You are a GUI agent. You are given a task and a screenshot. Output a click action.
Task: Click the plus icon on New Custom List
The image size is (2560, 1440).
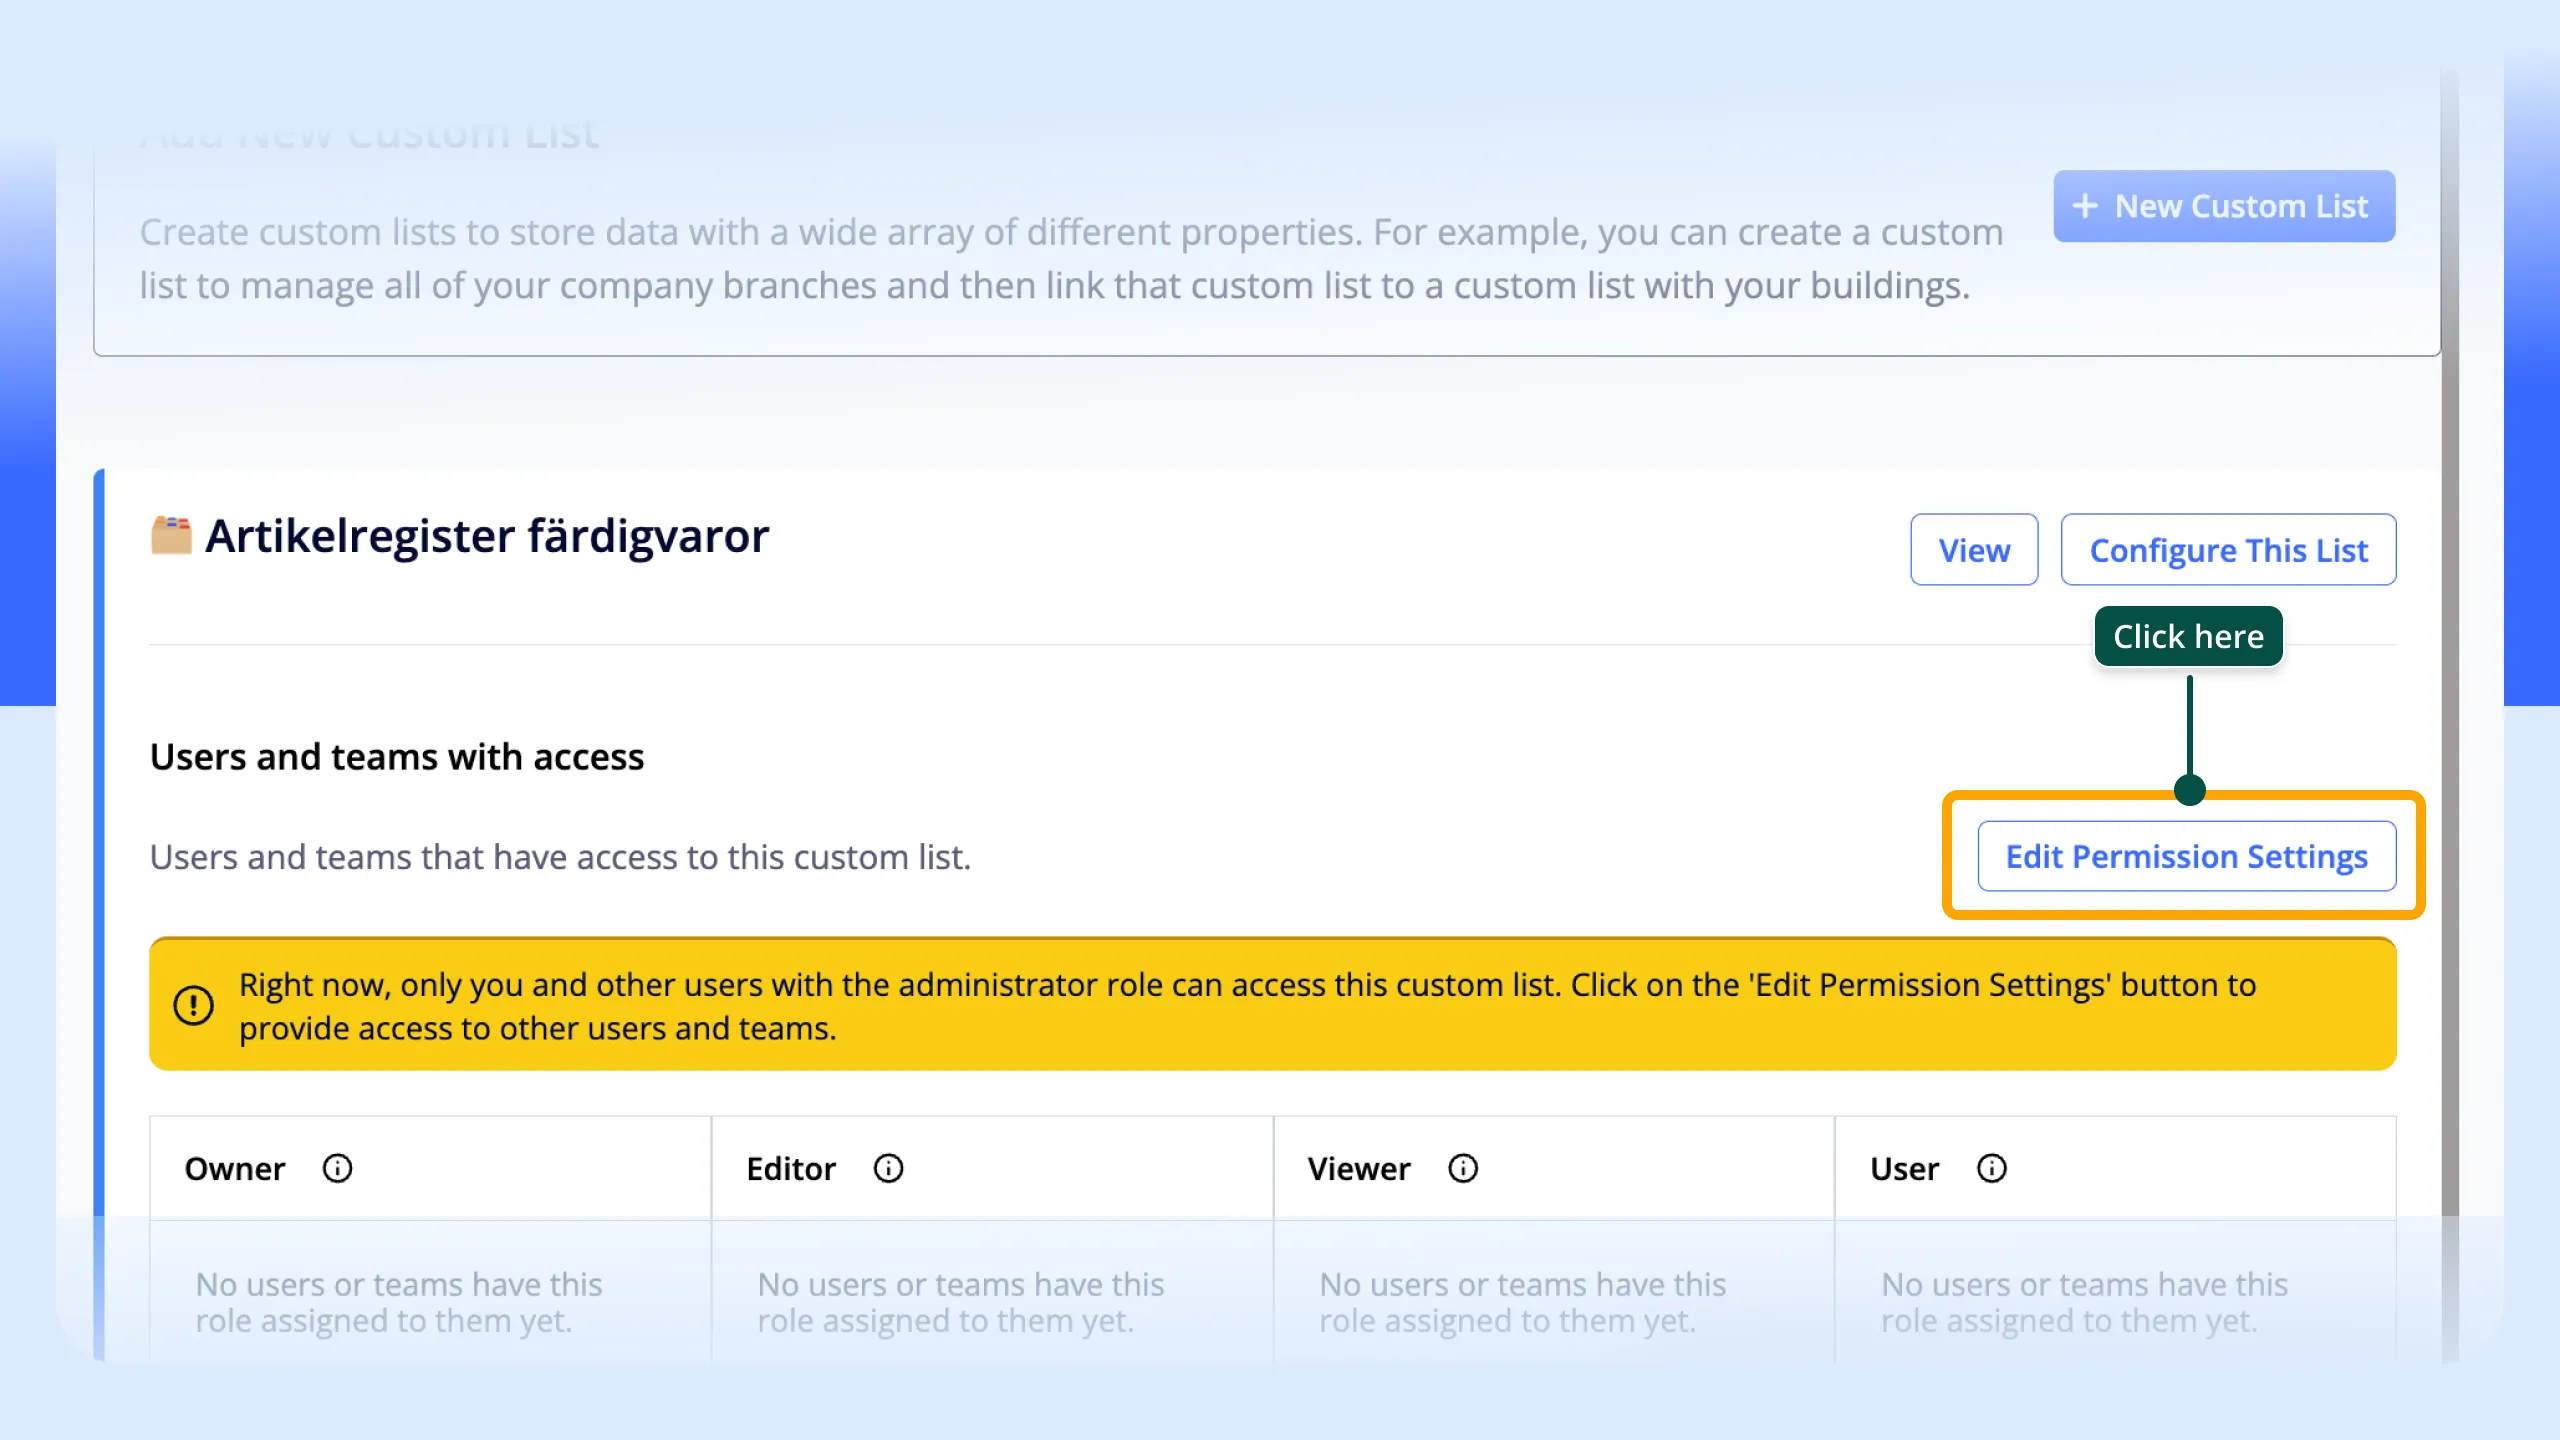(2085, 206)
